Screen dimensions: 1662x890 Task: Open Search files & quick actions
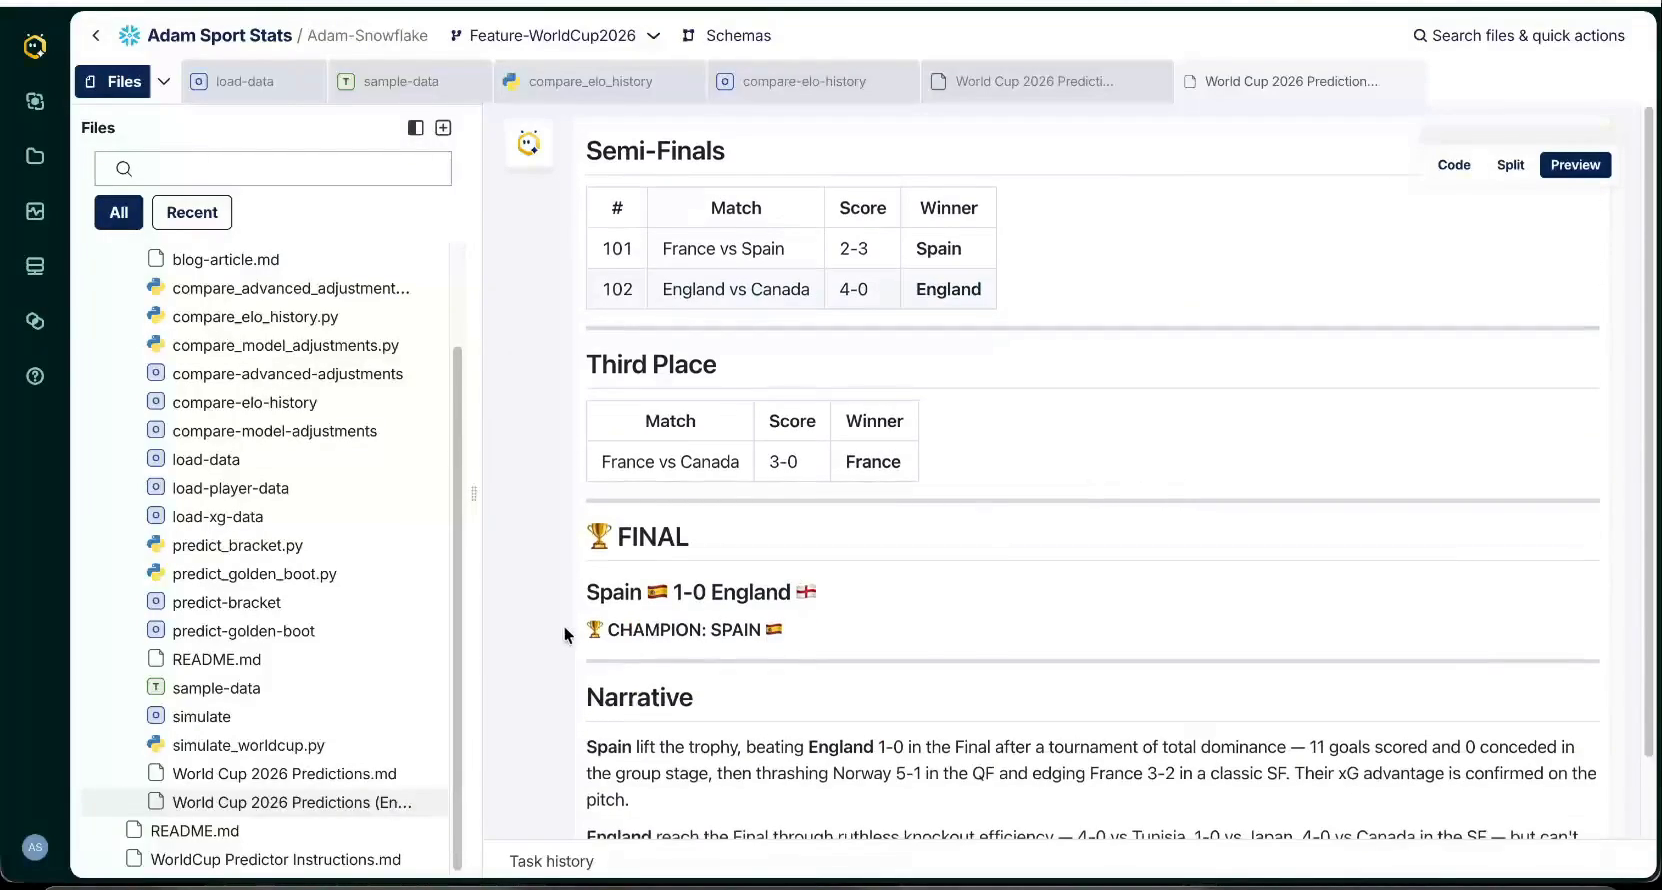(x=1519, y=35)
